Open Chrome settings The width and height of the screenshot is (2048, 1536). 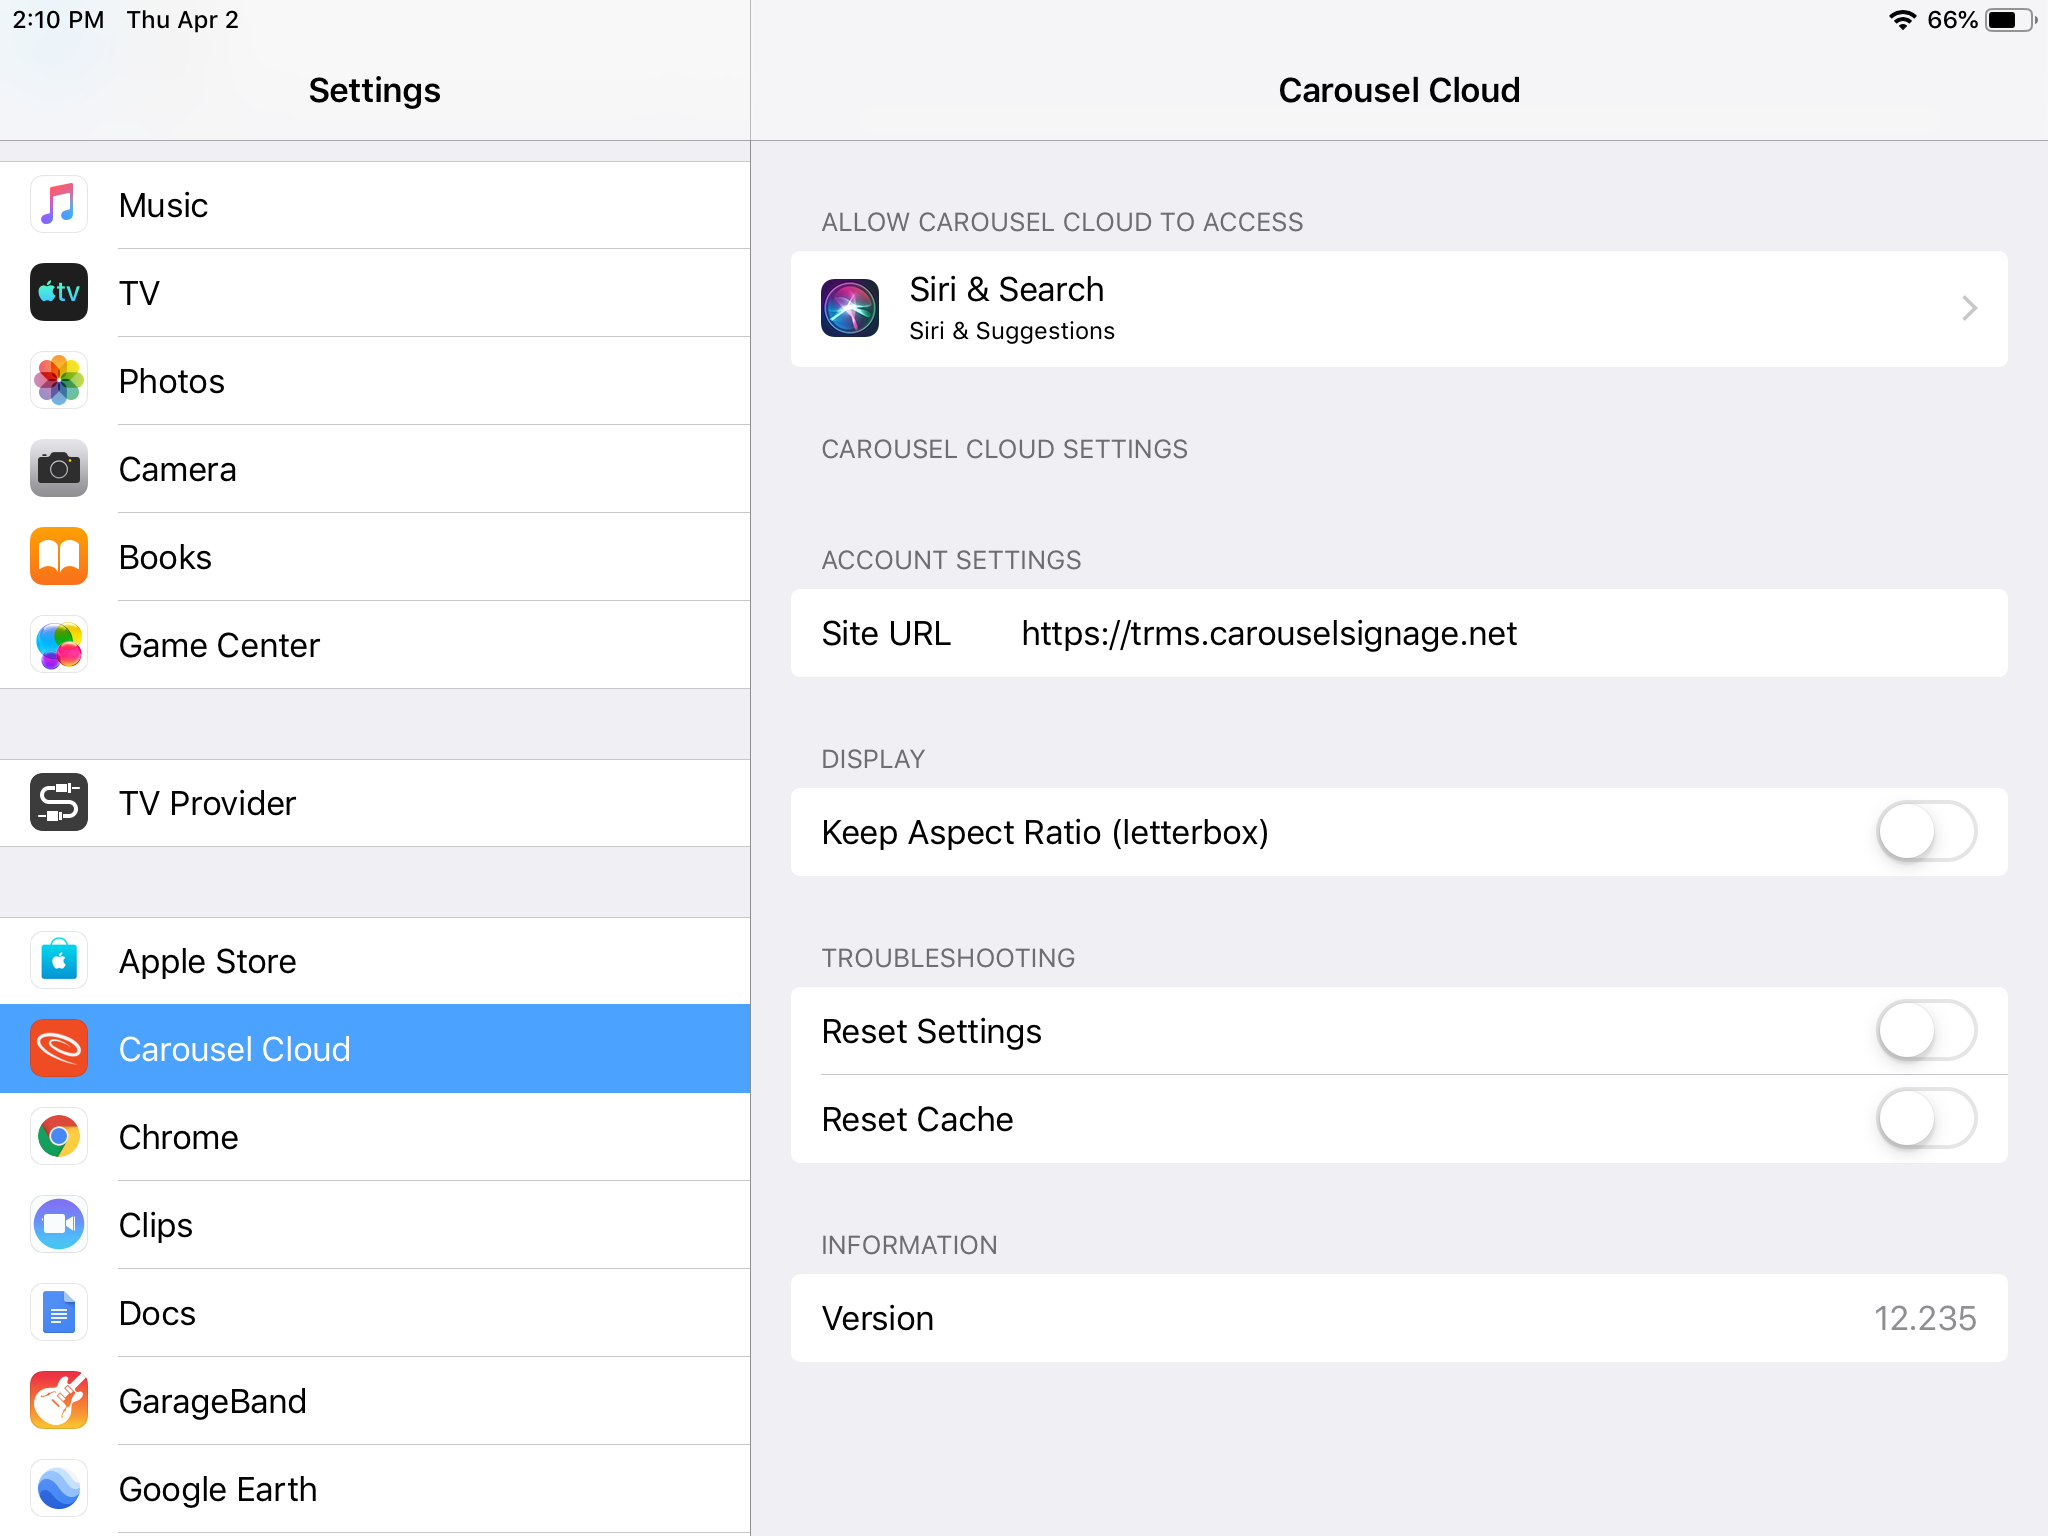(x=375, y=1137)
